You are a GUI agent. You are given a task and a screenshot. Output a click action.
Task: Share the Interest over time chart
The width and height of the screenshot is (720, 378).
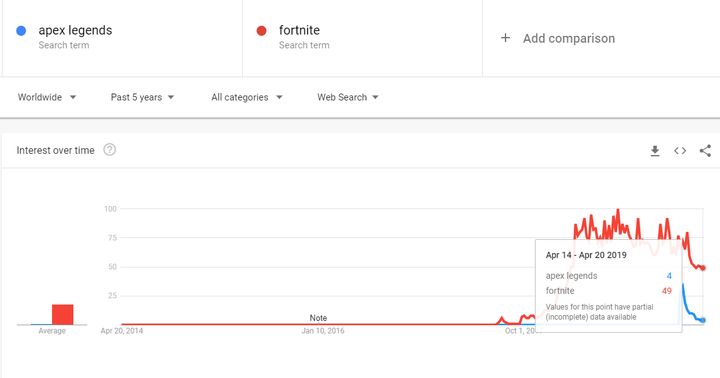coord(705,151)
